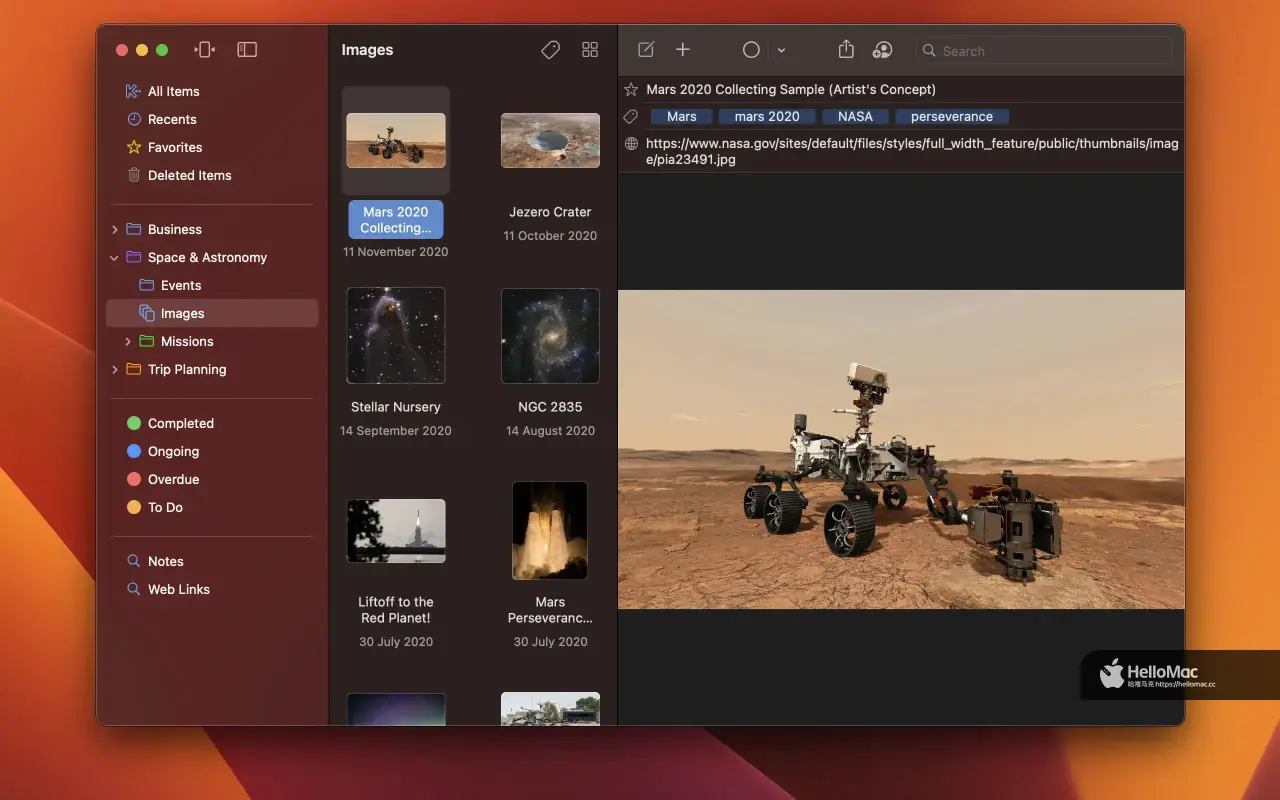Open the Web Links saved search
This screenshot has height=800, width=1280.
pyautogui.click(x=179, y=589)
